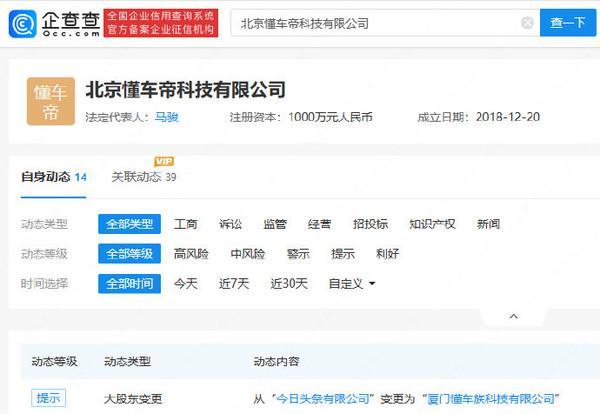Filter time by 今天

185,284
